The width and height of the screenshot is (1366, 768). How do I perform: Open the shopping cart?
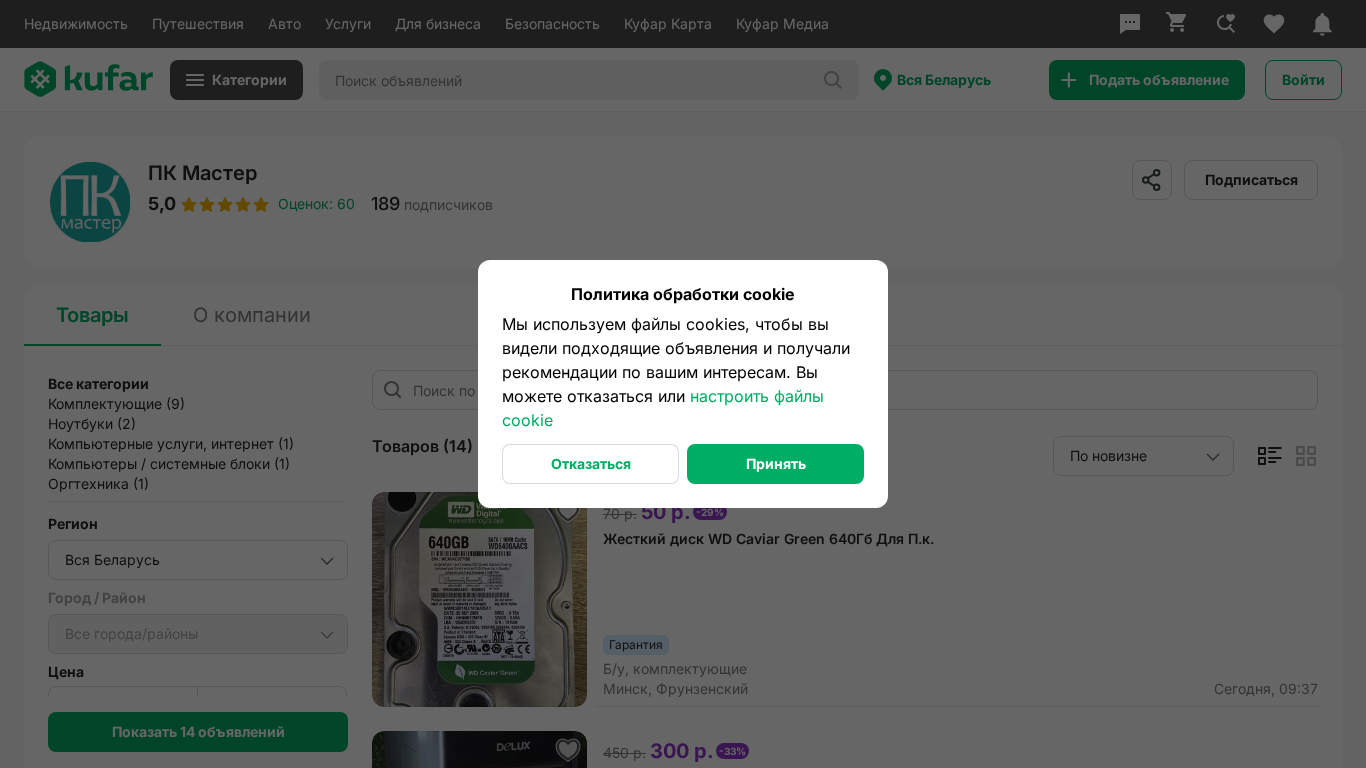point(1177,24)
